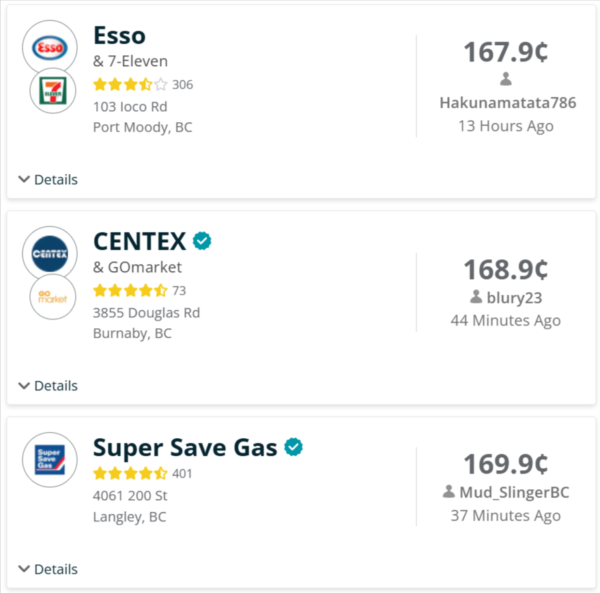
Task: Click the CENTEX brand logo icon
Action: [x=50, y=254]
